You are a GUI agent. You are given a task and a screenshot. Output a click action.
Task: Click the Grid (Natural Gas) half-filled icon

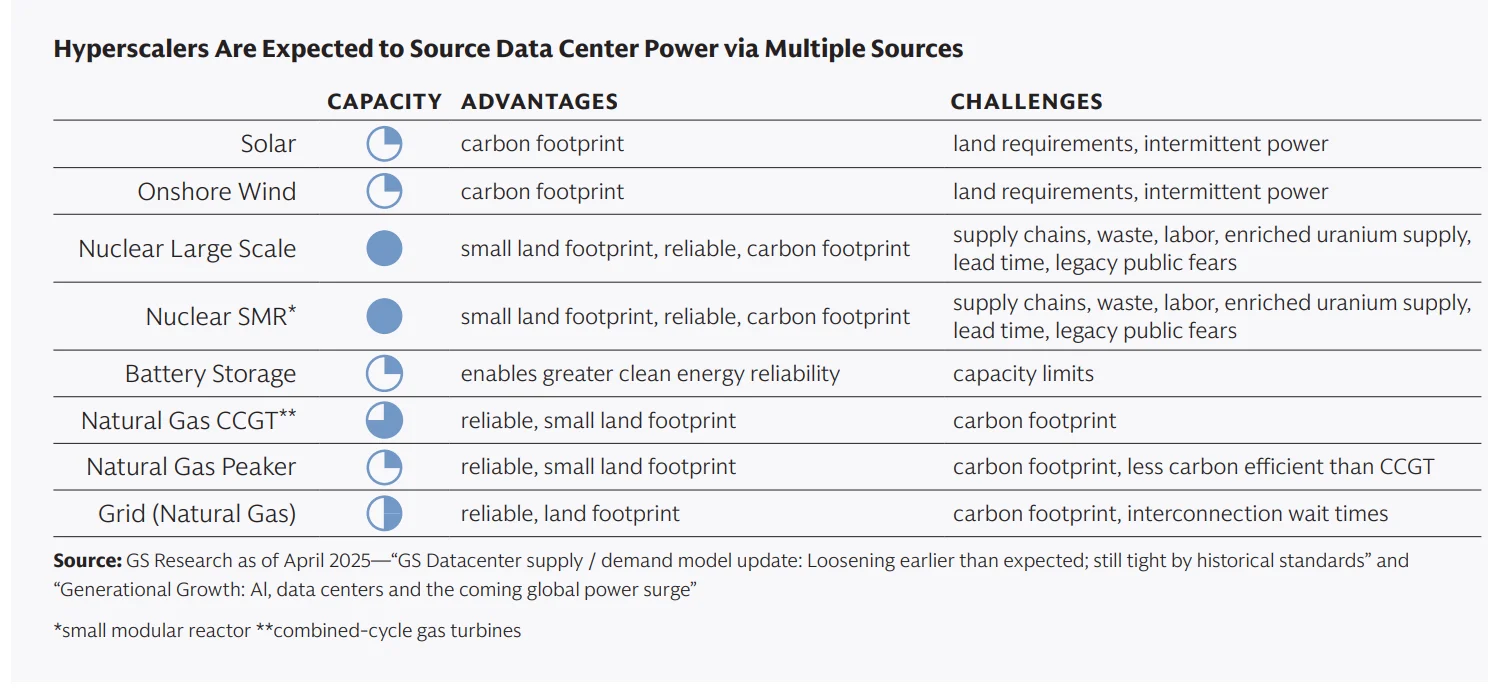pyautogui.click(x=384, y=514)
